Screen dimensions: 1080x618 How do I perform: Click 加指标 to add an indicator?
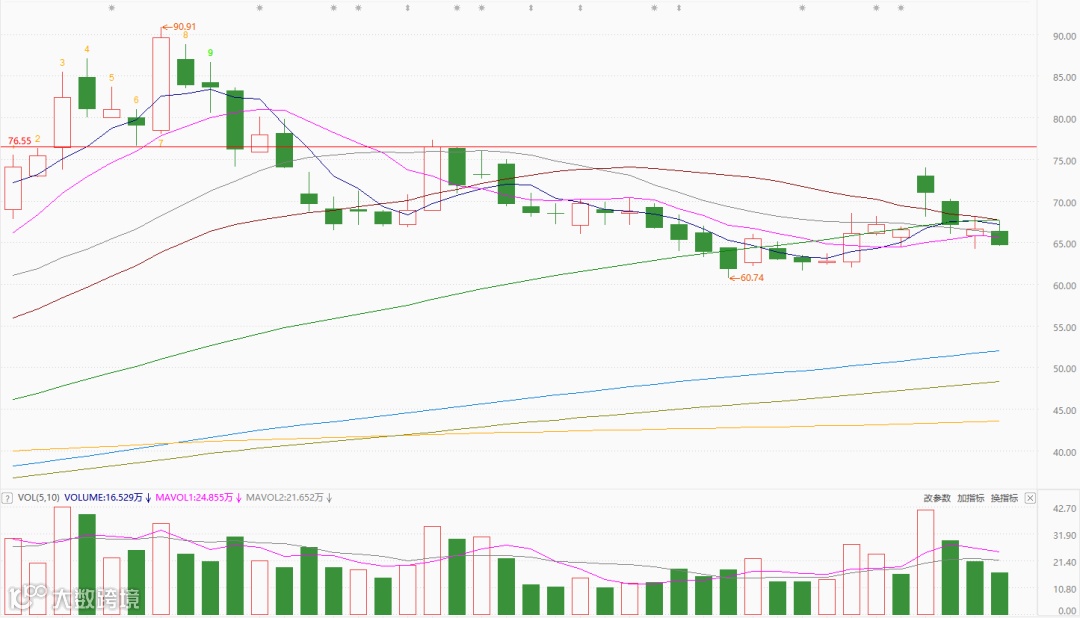pyautogui.click(x=970, y=497)
